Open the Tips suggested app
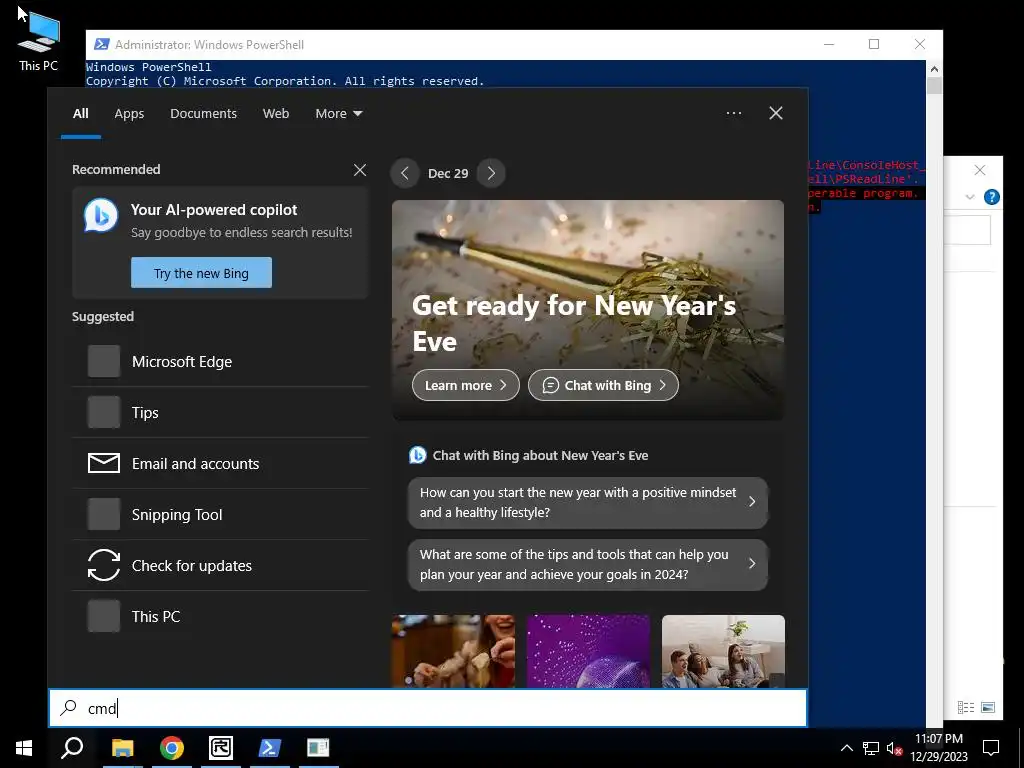Image resolution: width=1024 pixels, height=768 pixels. point(220,413)
